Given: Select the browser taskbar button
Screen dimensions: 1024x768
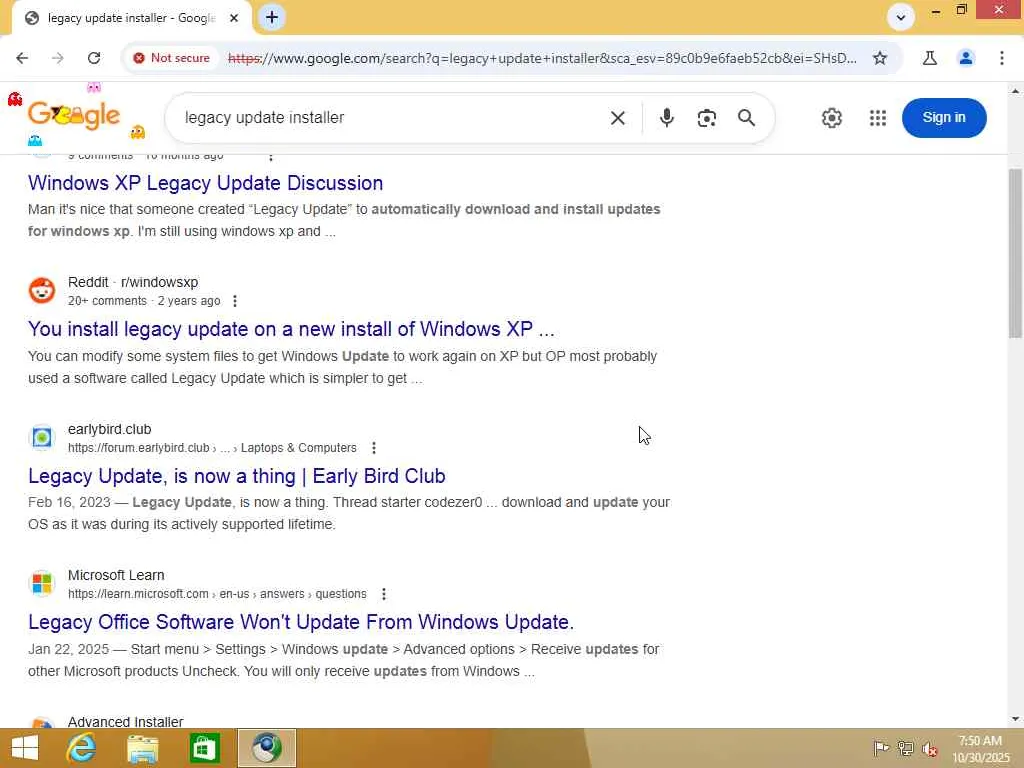Looking at the screenshot, I should click(x=266, y=748).
